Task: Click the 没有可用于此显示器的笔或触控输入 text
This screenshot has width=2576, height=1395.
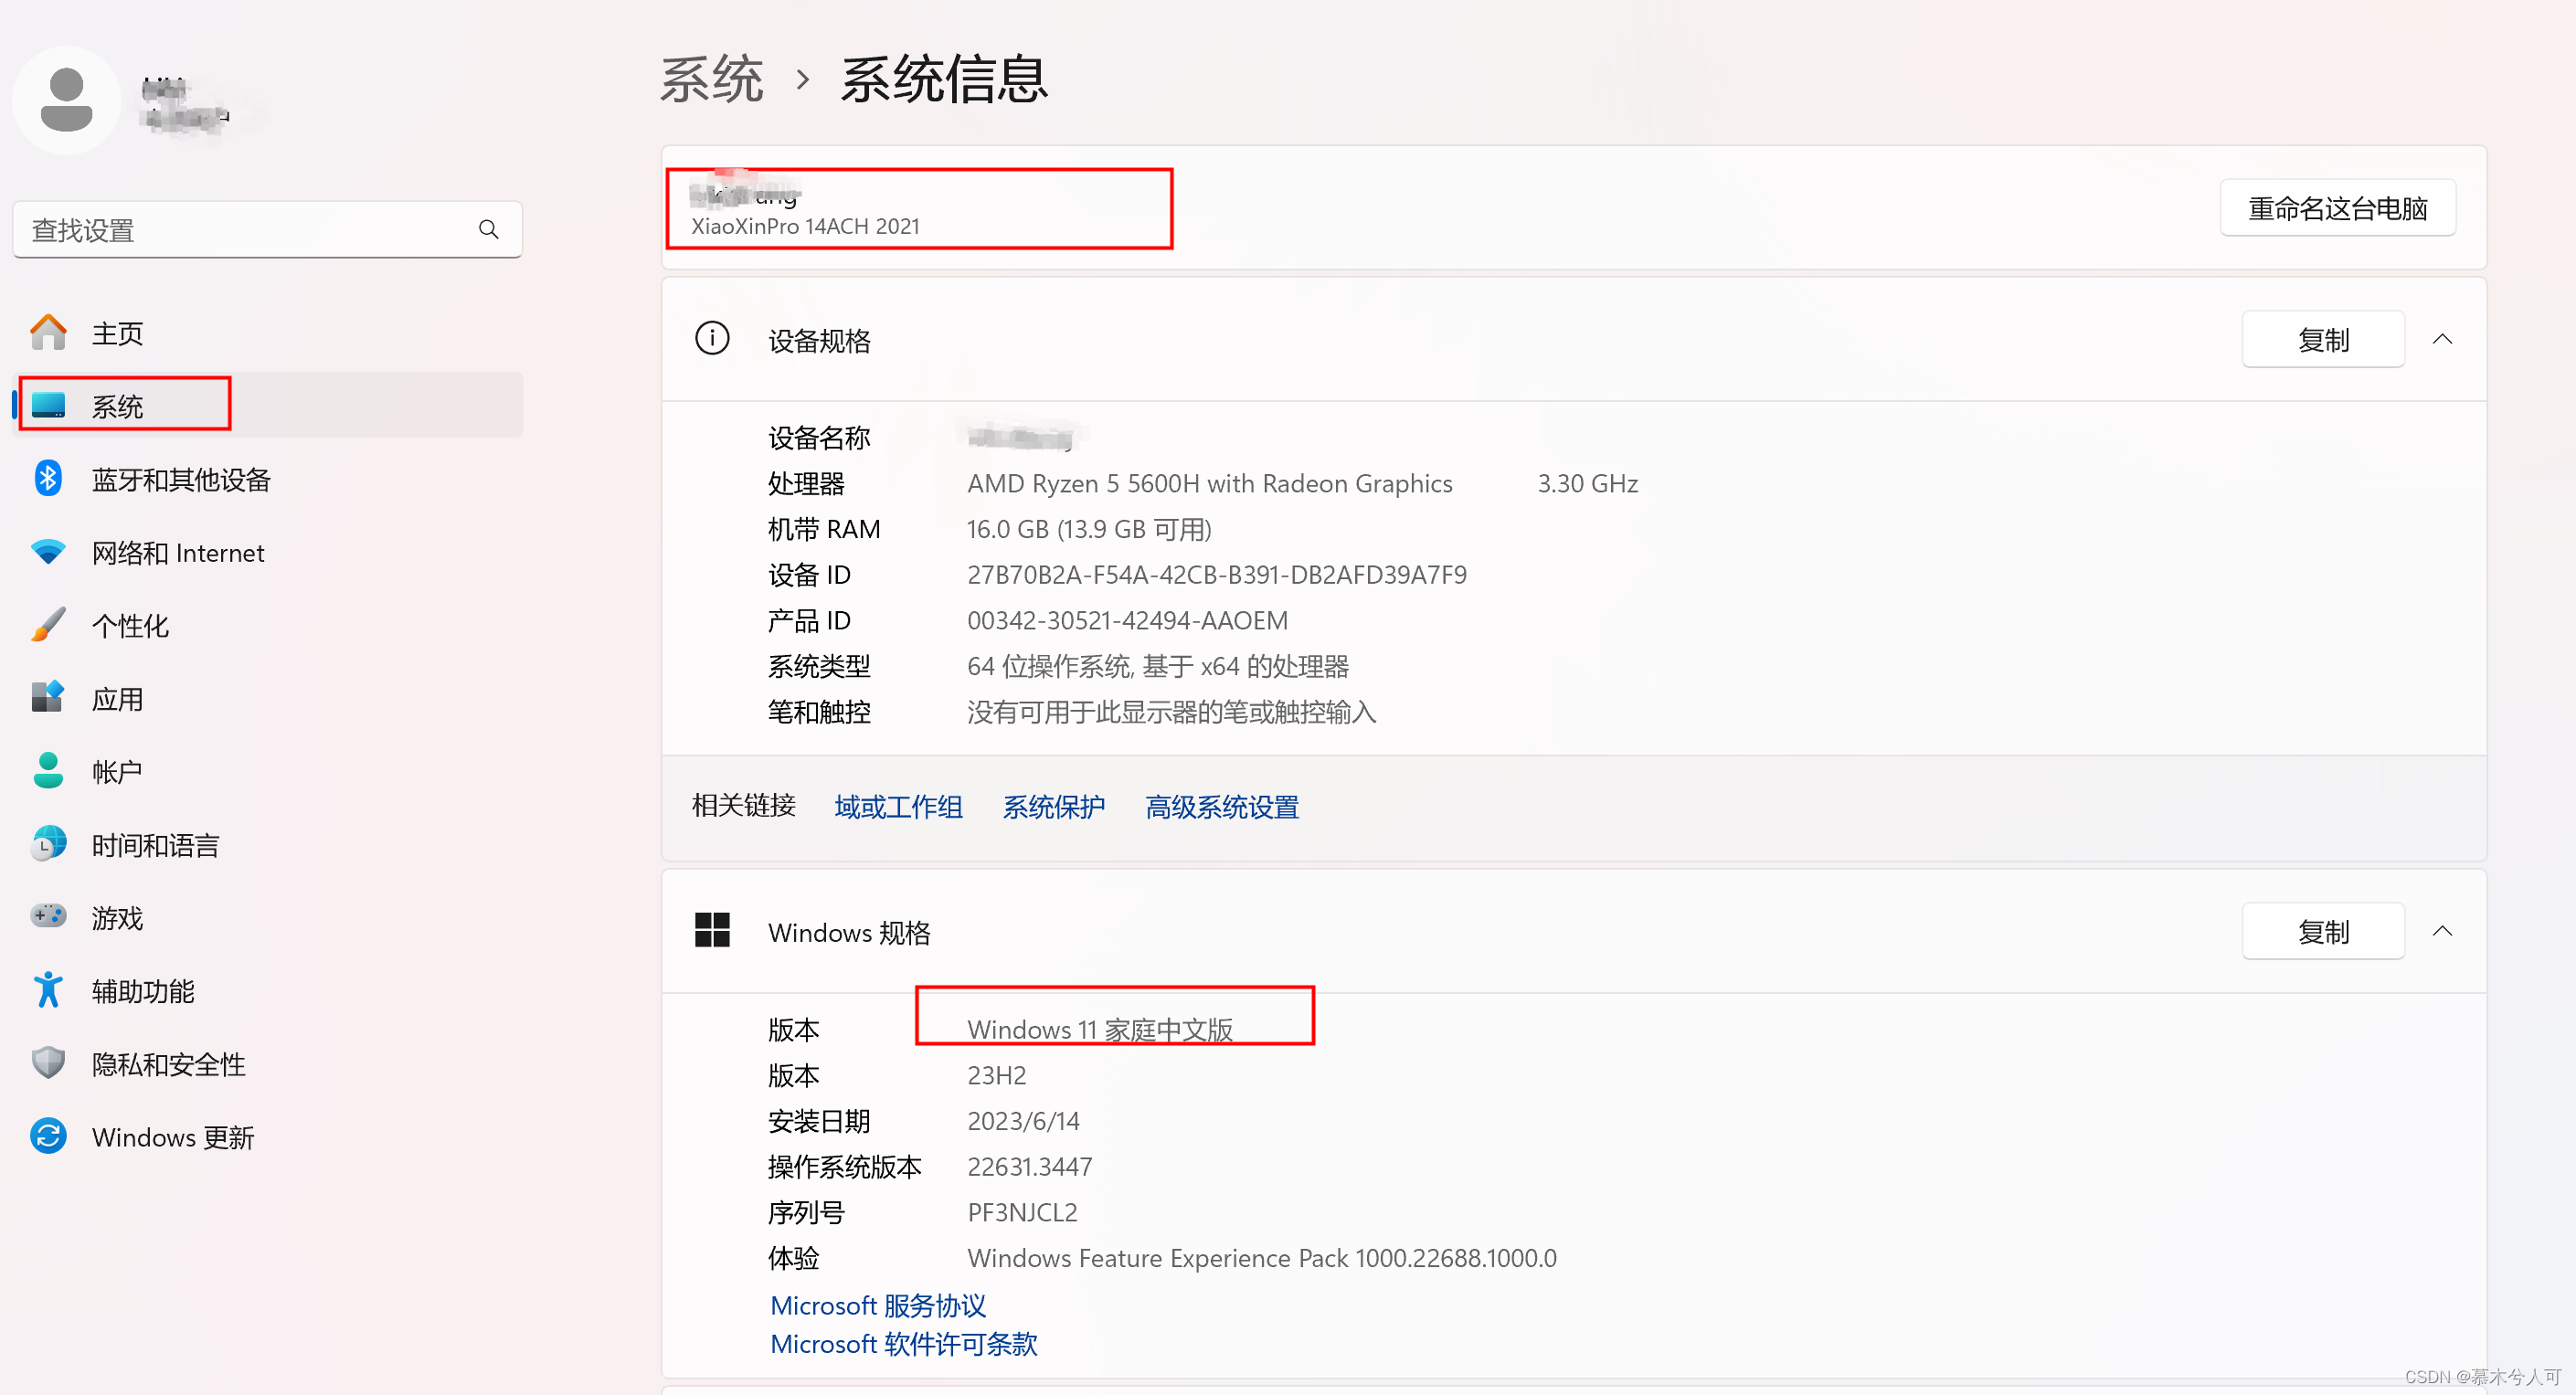Action: [1171, 712]
